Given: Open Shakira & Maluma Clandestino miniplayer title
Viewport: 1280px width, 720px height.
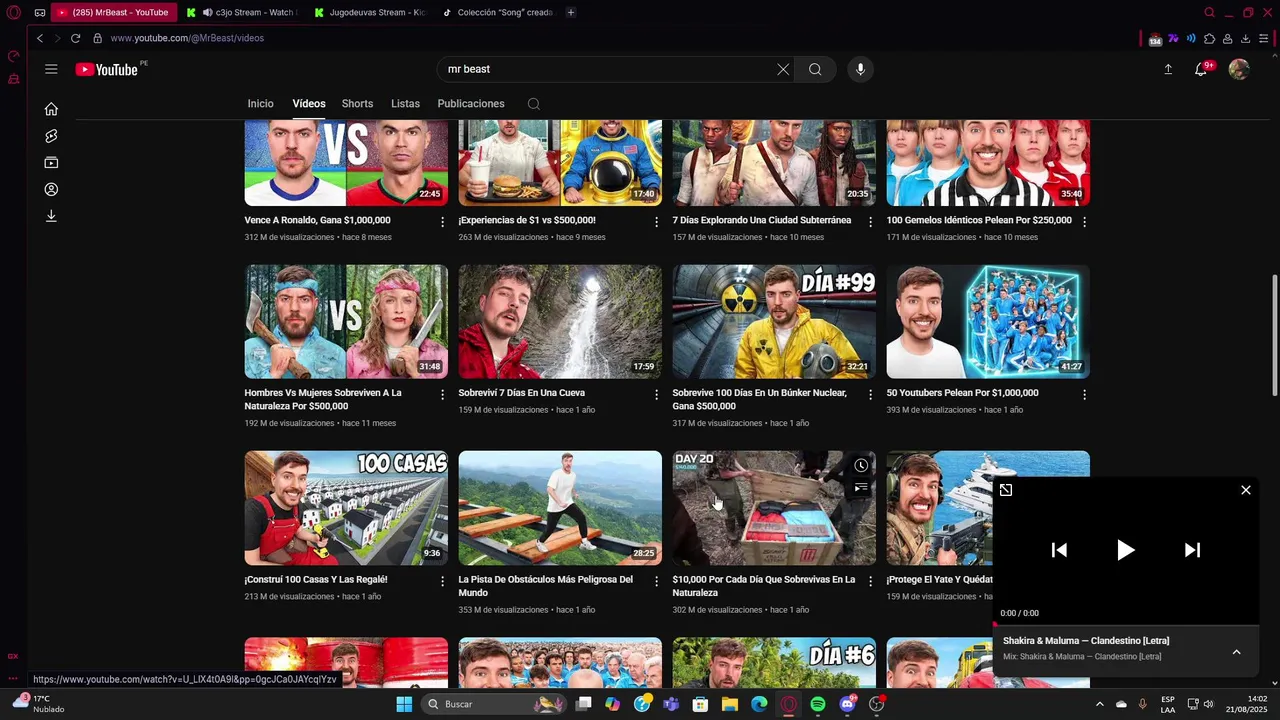Looking at the screenshot, I should (1086, 641).
